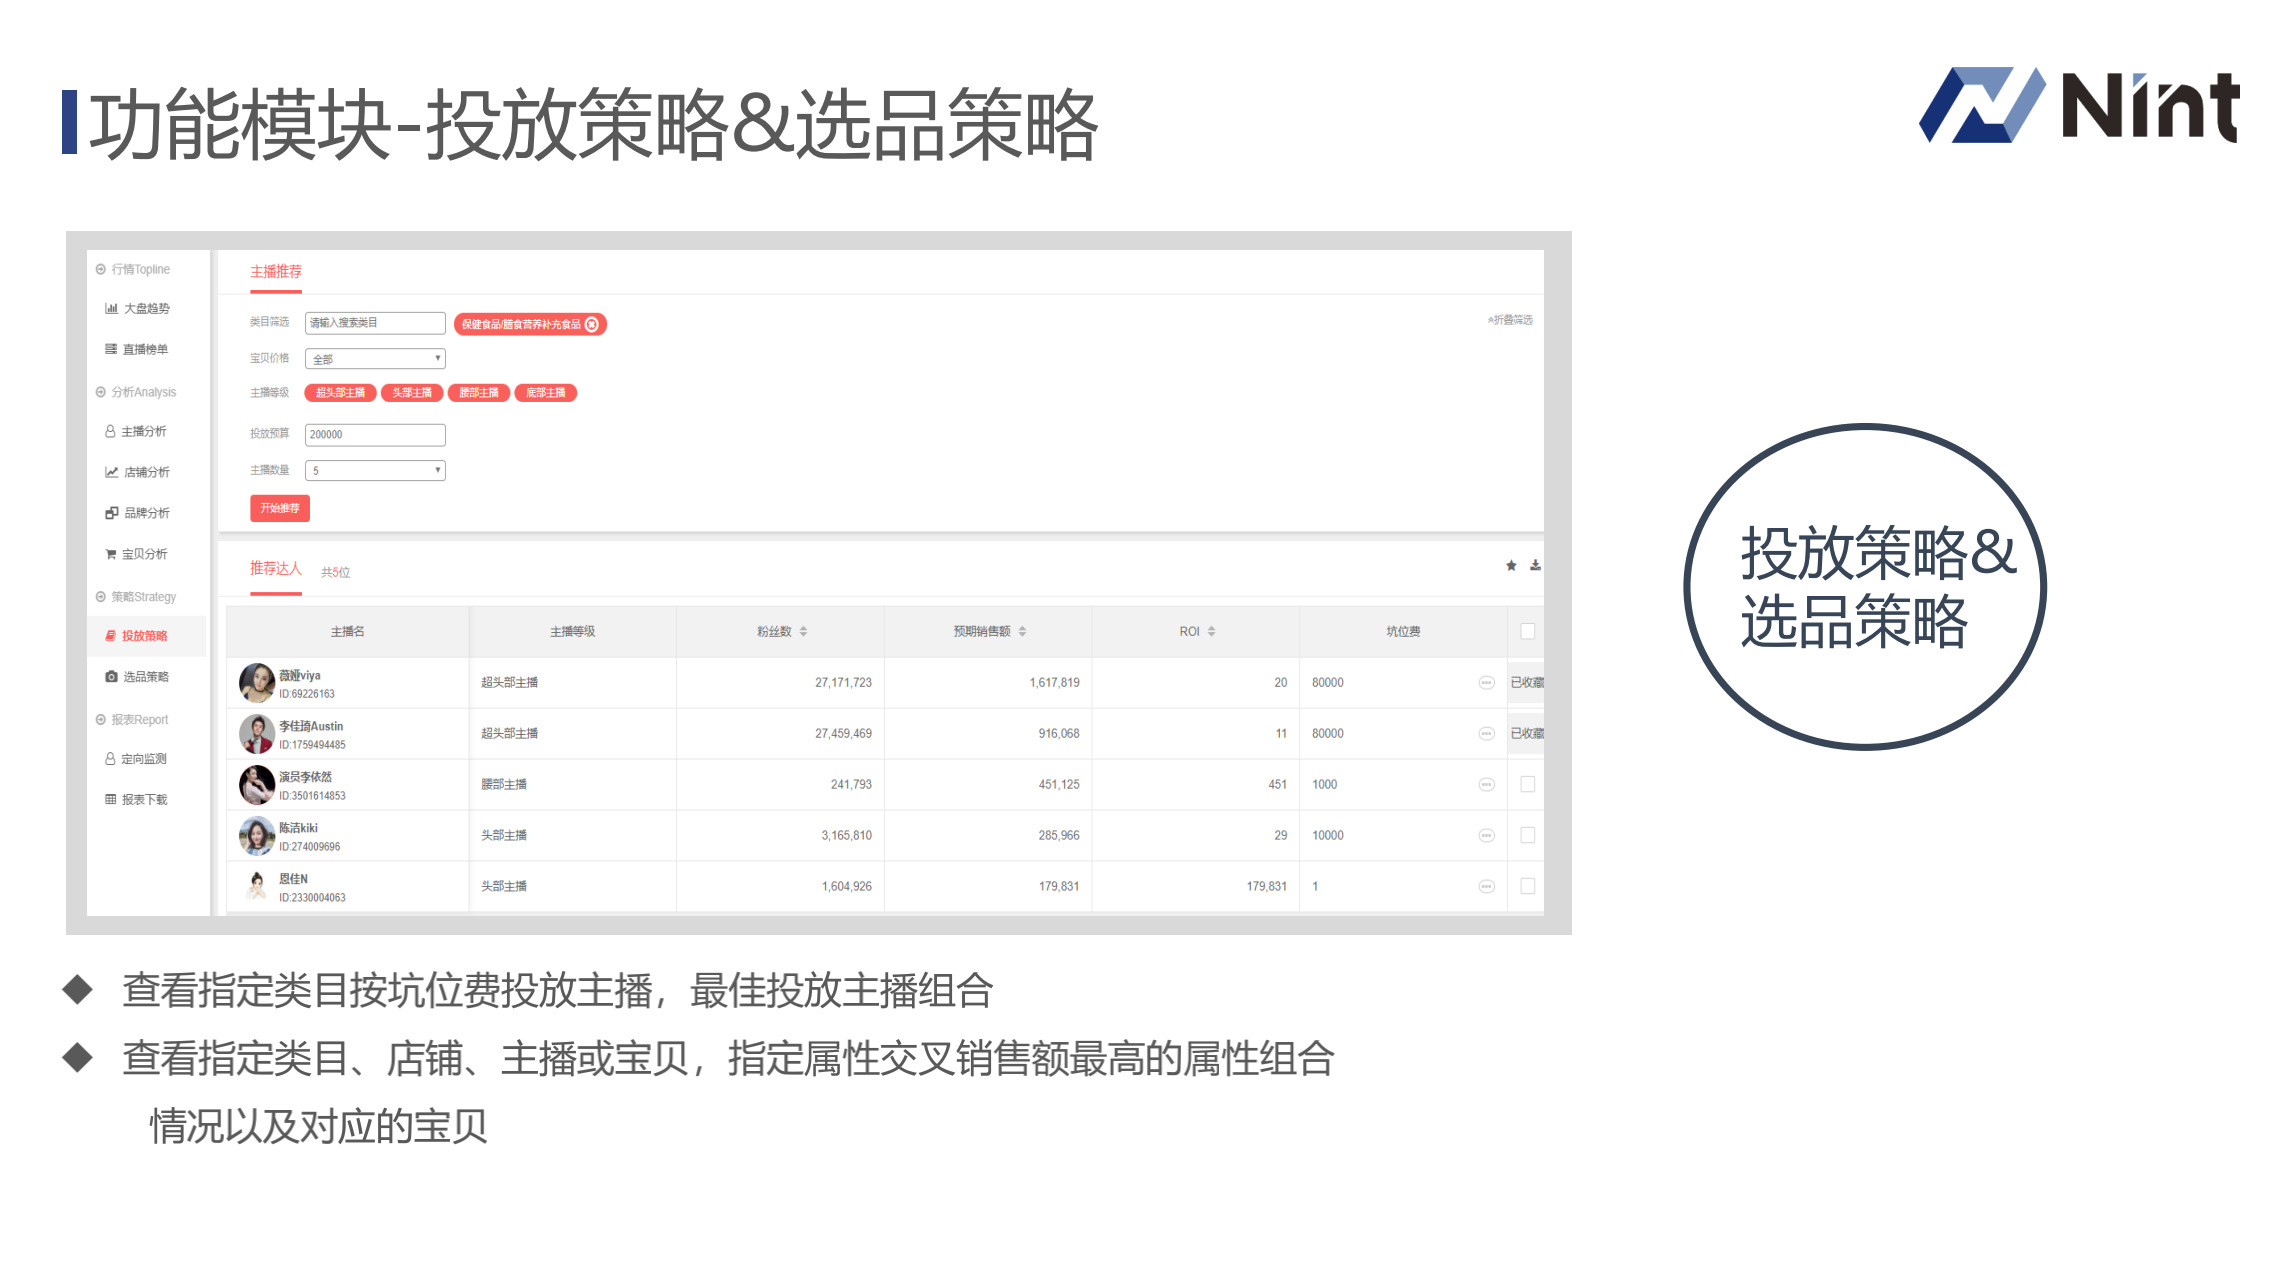Check the box for 恩佳N row
The image size is (2275, 1280).
[x=1527, y=887]
